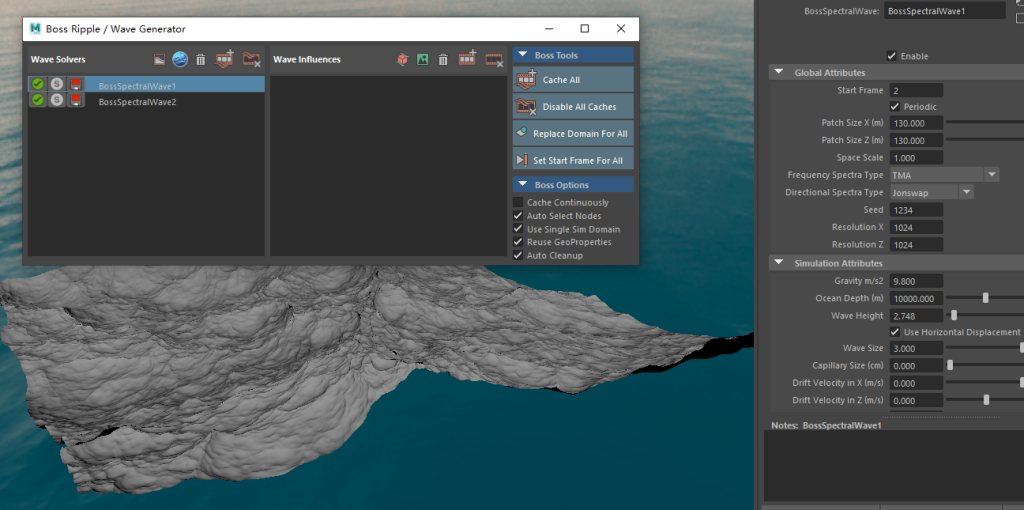Toggle the Periodic checkbox
This screenshot has width=1024, height=510.
(x=895, y=106)
